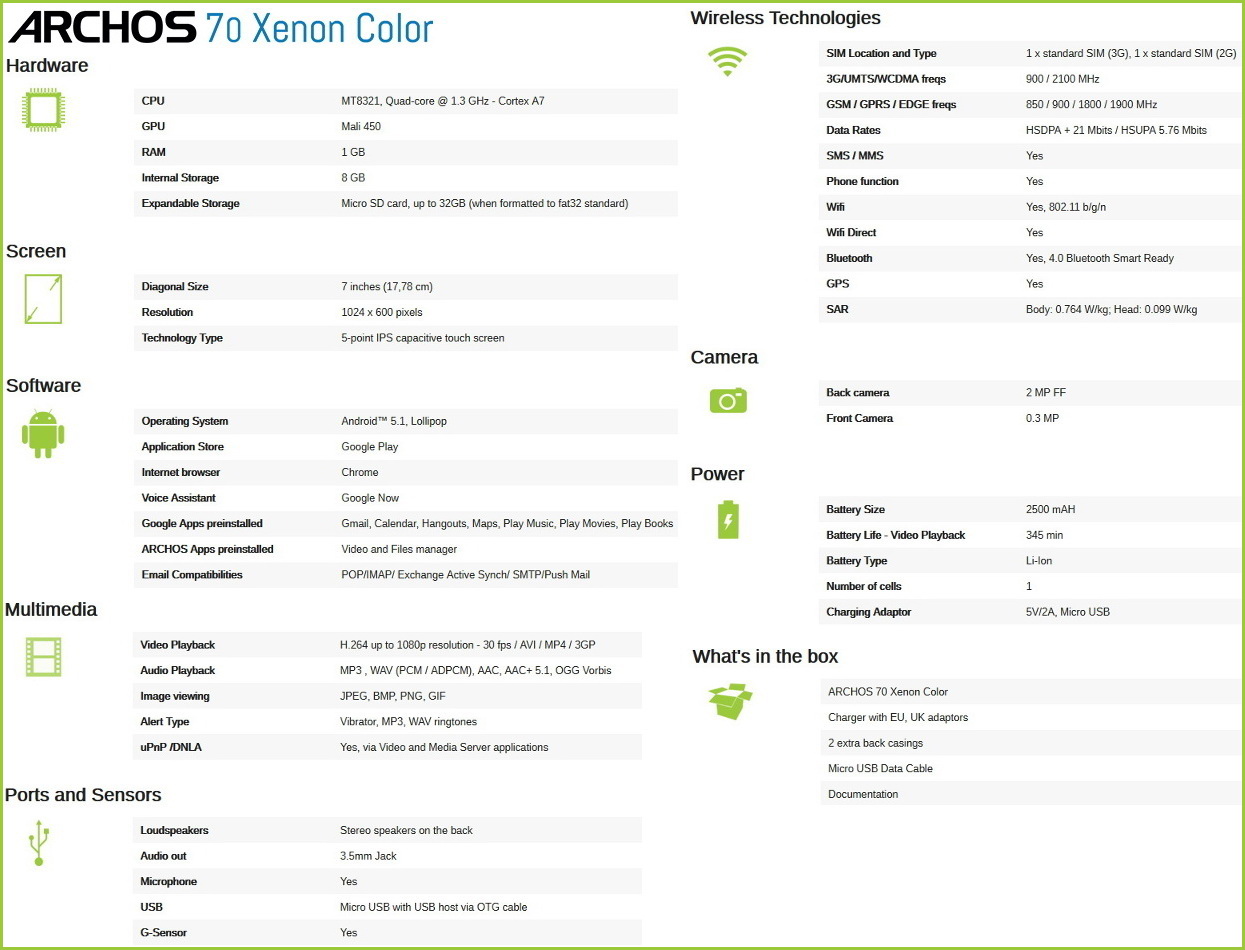Click the Camera section heading
The width and height of the screenshot is (1245, 950).
pos(724,358)
